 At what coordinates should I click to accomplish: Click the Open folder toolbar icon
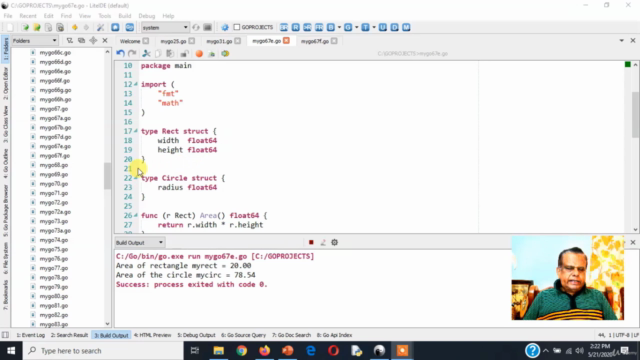click(37, 27)
